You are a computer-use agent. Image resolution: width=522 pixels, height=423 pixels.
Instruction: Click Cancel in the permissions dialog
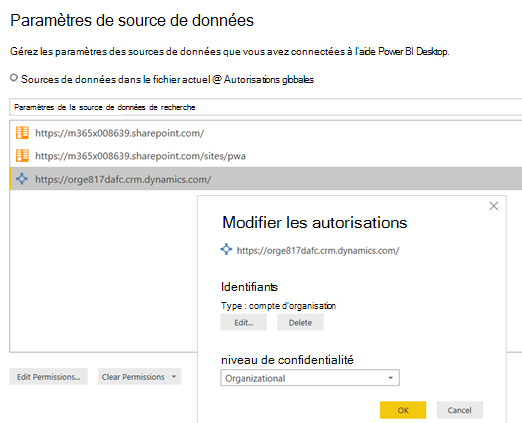pos(460,410)
